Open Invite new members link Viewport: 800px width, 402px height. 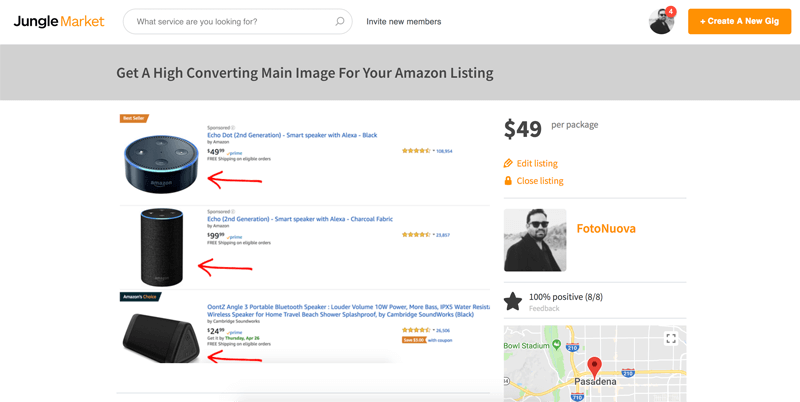tap(404, 21)
